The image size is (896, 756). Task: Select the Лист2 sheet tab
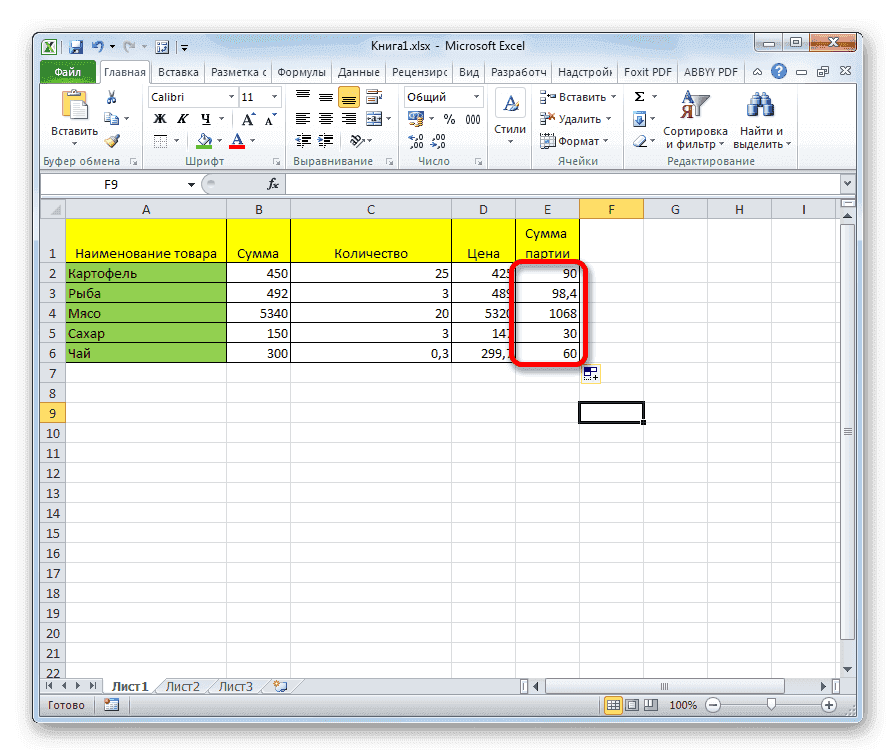[182, 687]
